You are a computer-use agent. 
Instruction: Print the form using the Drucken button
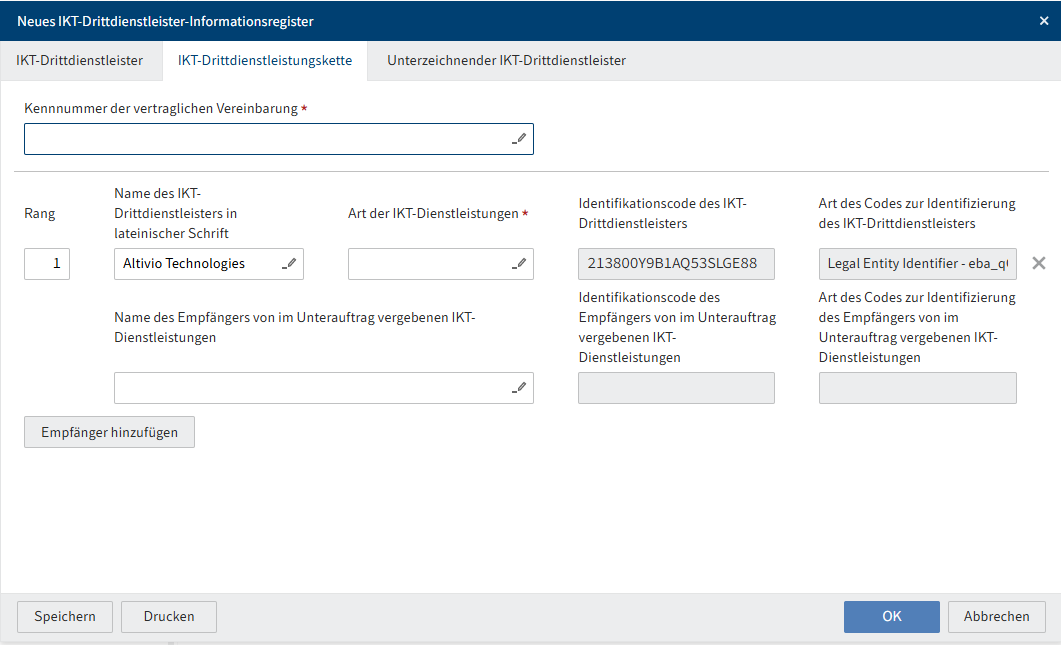pos(168,616)
